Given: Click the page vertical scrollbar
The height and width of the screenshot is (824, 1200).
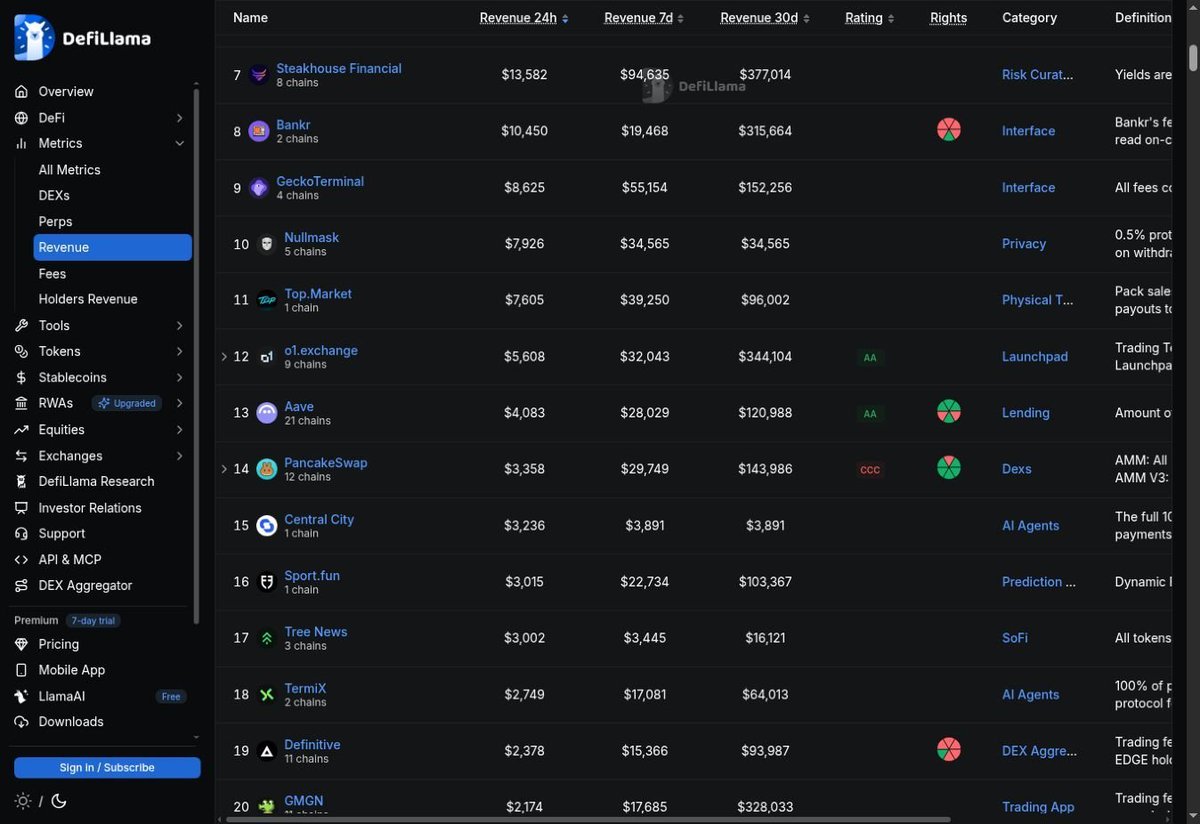Looking at the screenshot, I should [1192, 57].
